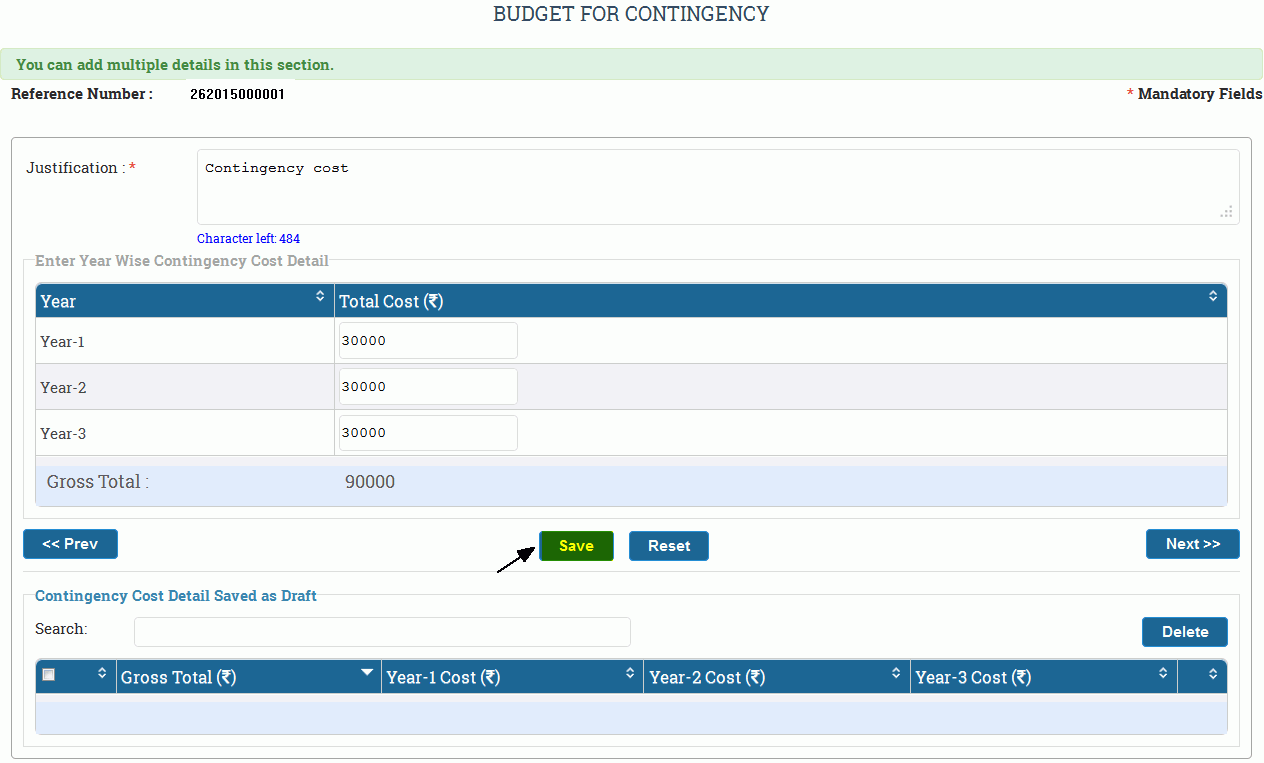
Task: Sort Year-1 Cost column using sort icon
Action: [x=629, y=674]
